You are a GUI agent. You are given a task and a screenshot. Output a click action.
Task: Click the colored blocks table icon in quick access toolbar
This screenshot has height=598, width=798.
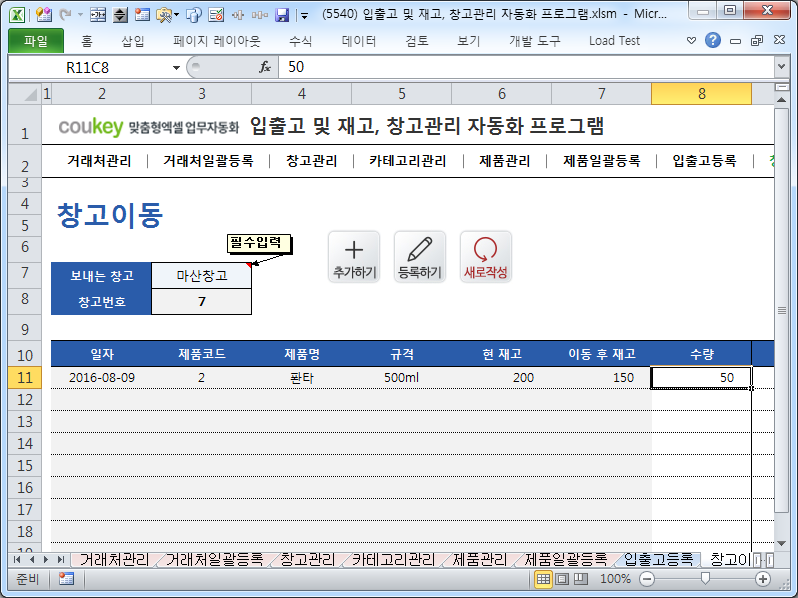pos(43,14)
